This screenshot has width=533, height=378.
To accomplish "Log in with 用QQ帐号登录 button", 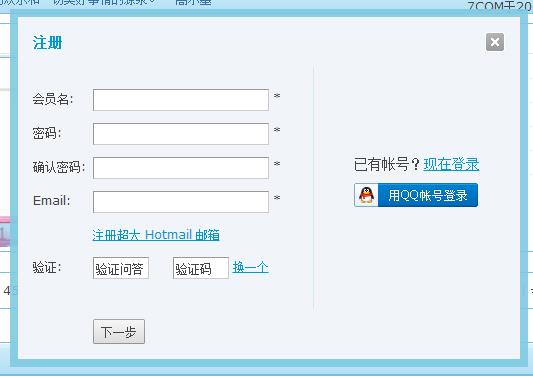I will [416, 195].
